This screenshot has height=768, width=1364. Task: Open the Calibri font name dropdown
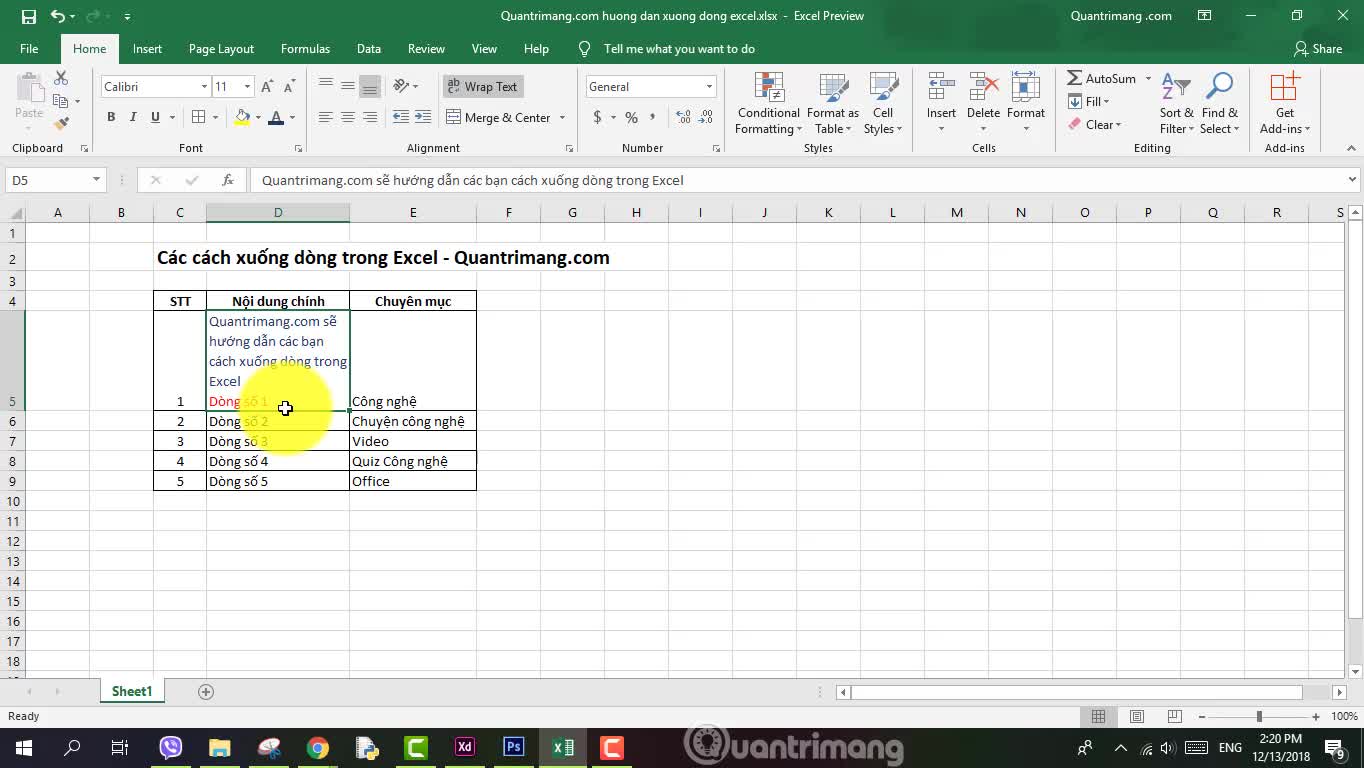click(204, 87)
